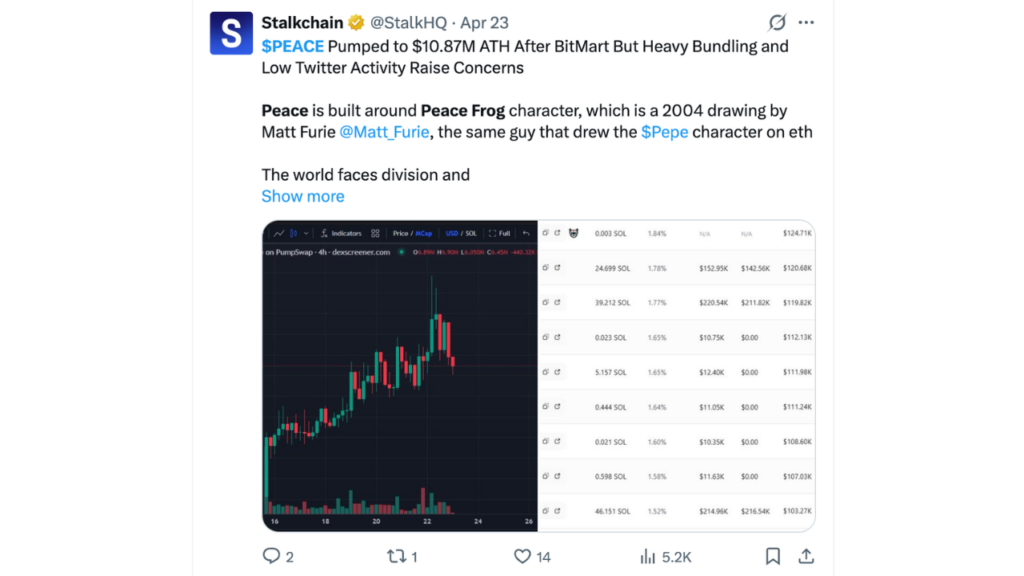
Task: Open the three-dot more options menu
Action: pyautogui.click(x=806, y=22)
